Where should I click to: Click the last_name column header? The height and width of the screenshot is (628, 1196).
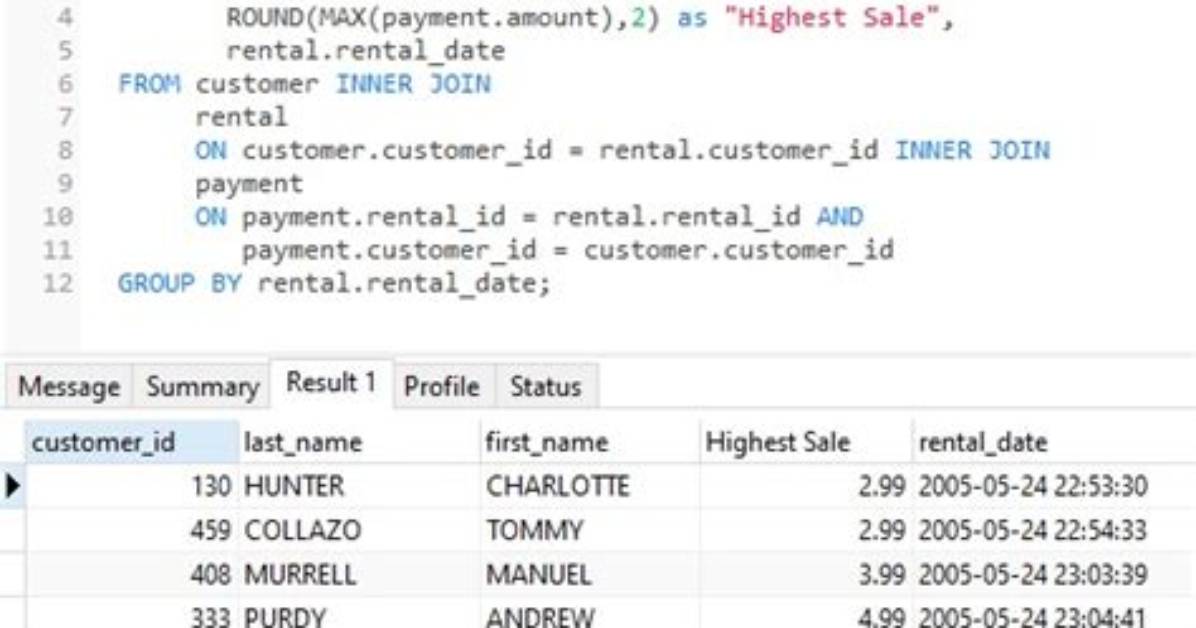tap(359, 442)
